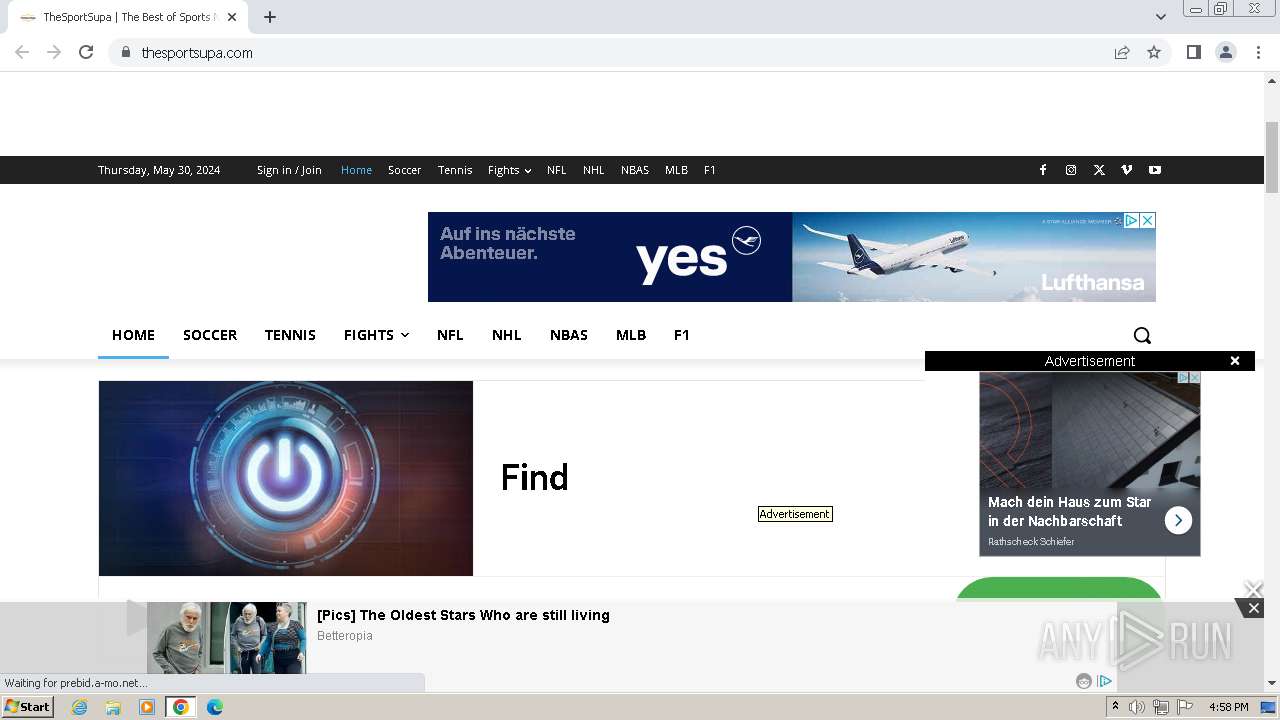The image size is (1280, 720).
Task: Select NHL in the top black bar
Action: 594,170
